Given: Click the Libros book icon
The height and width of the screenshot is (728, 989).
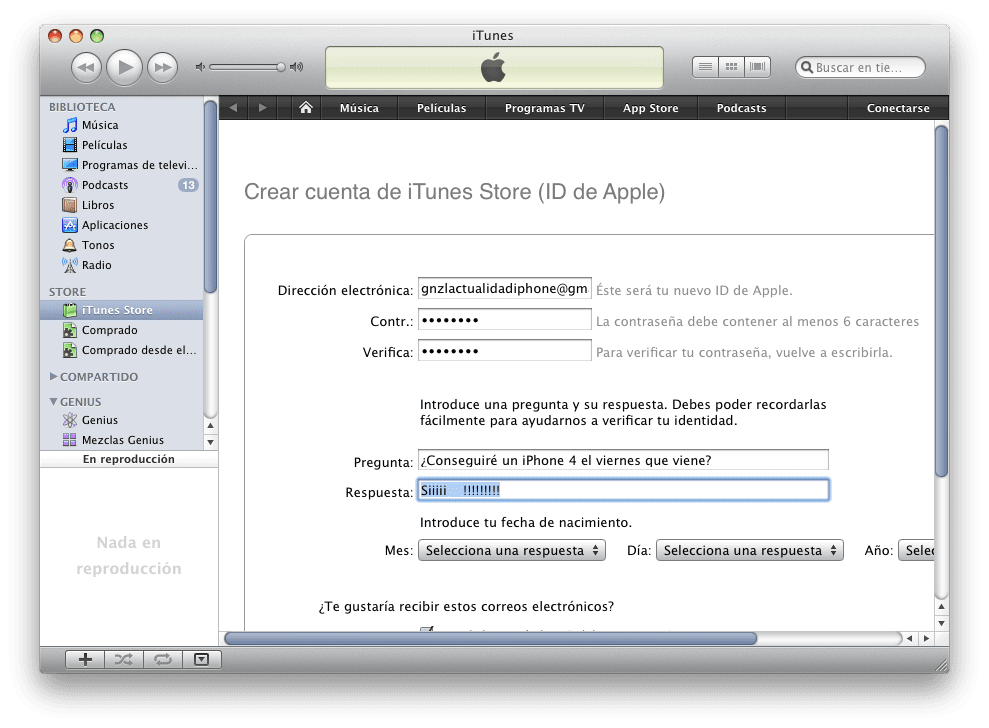Looking at the screenshot, I should (70, 205).
